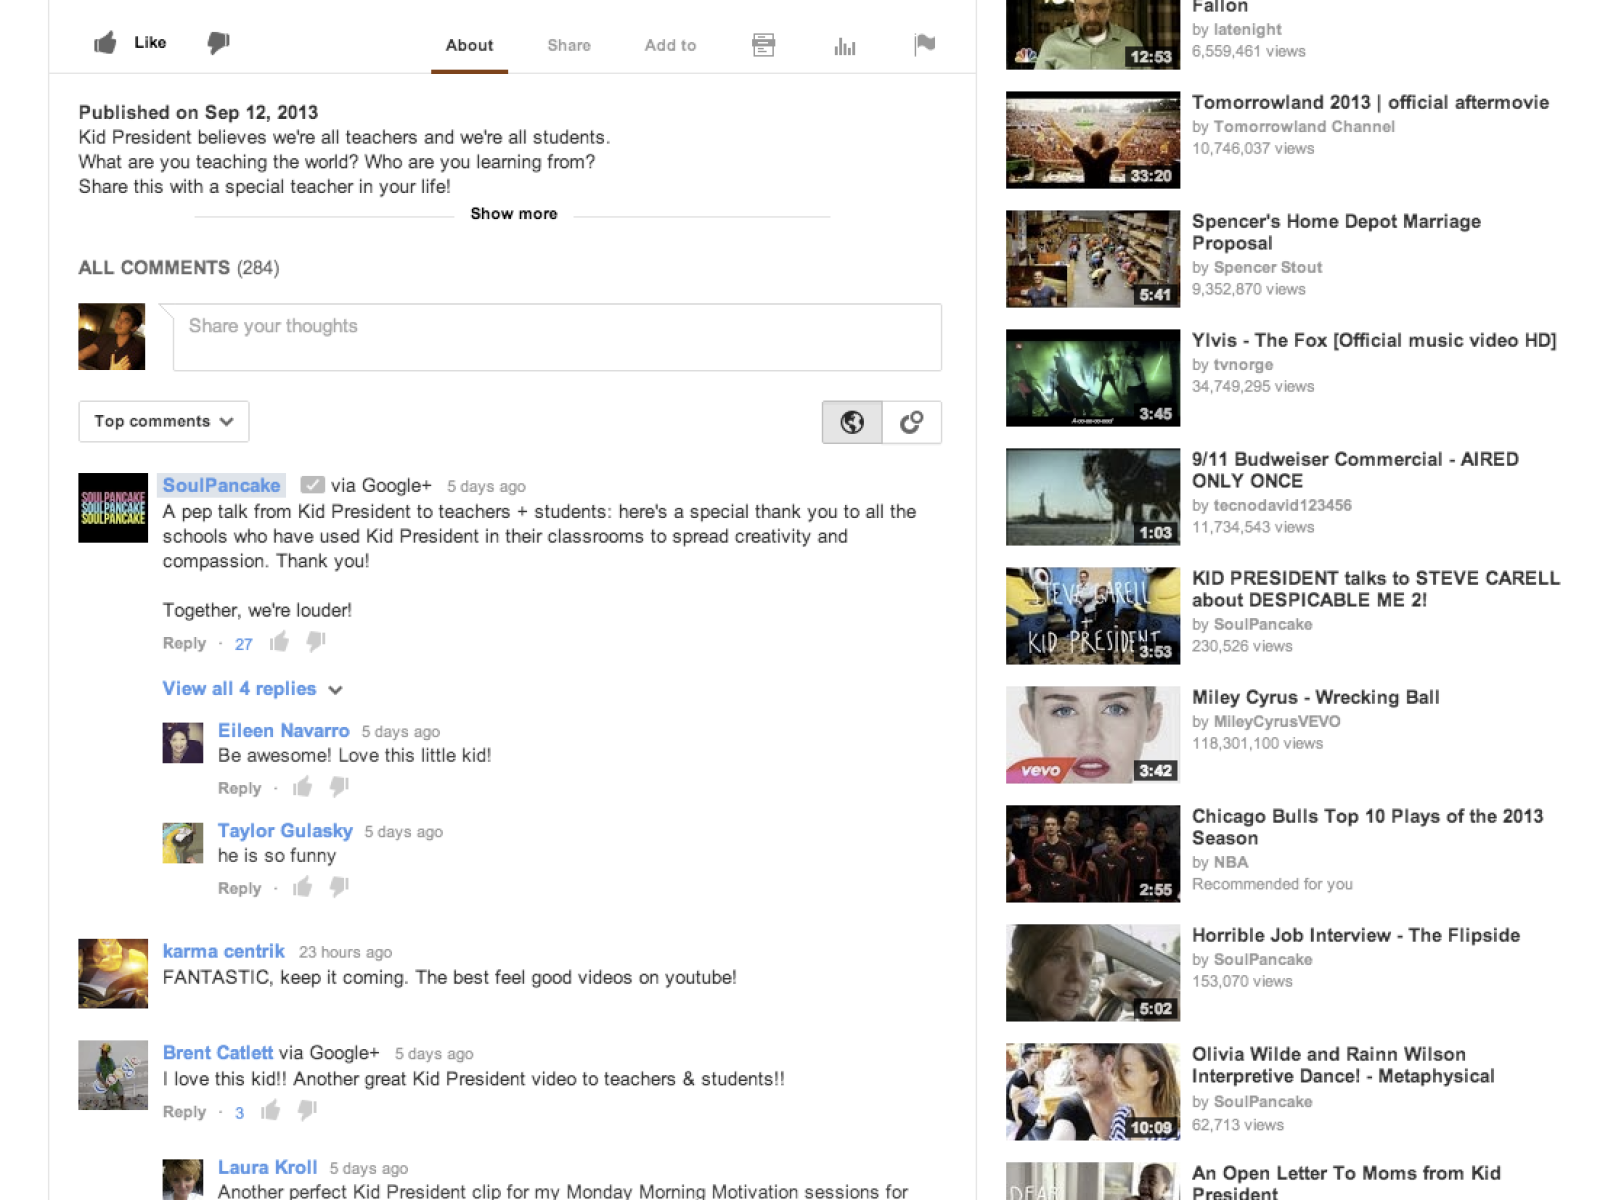Visit the MileyCyrusVEVO uploader link
This screenshot has height=1200, width=1600.
tap(1277, 722)
